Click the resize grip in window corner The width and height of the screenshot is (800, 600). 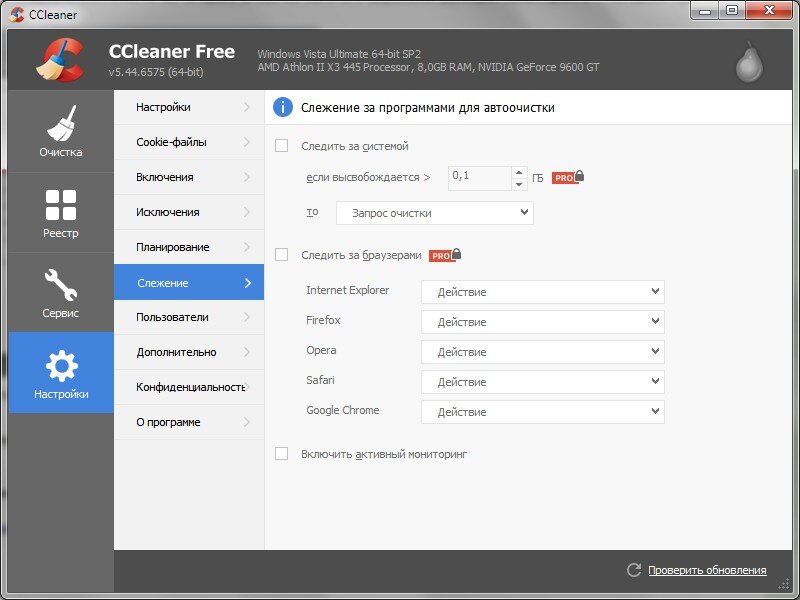[783, 583]
